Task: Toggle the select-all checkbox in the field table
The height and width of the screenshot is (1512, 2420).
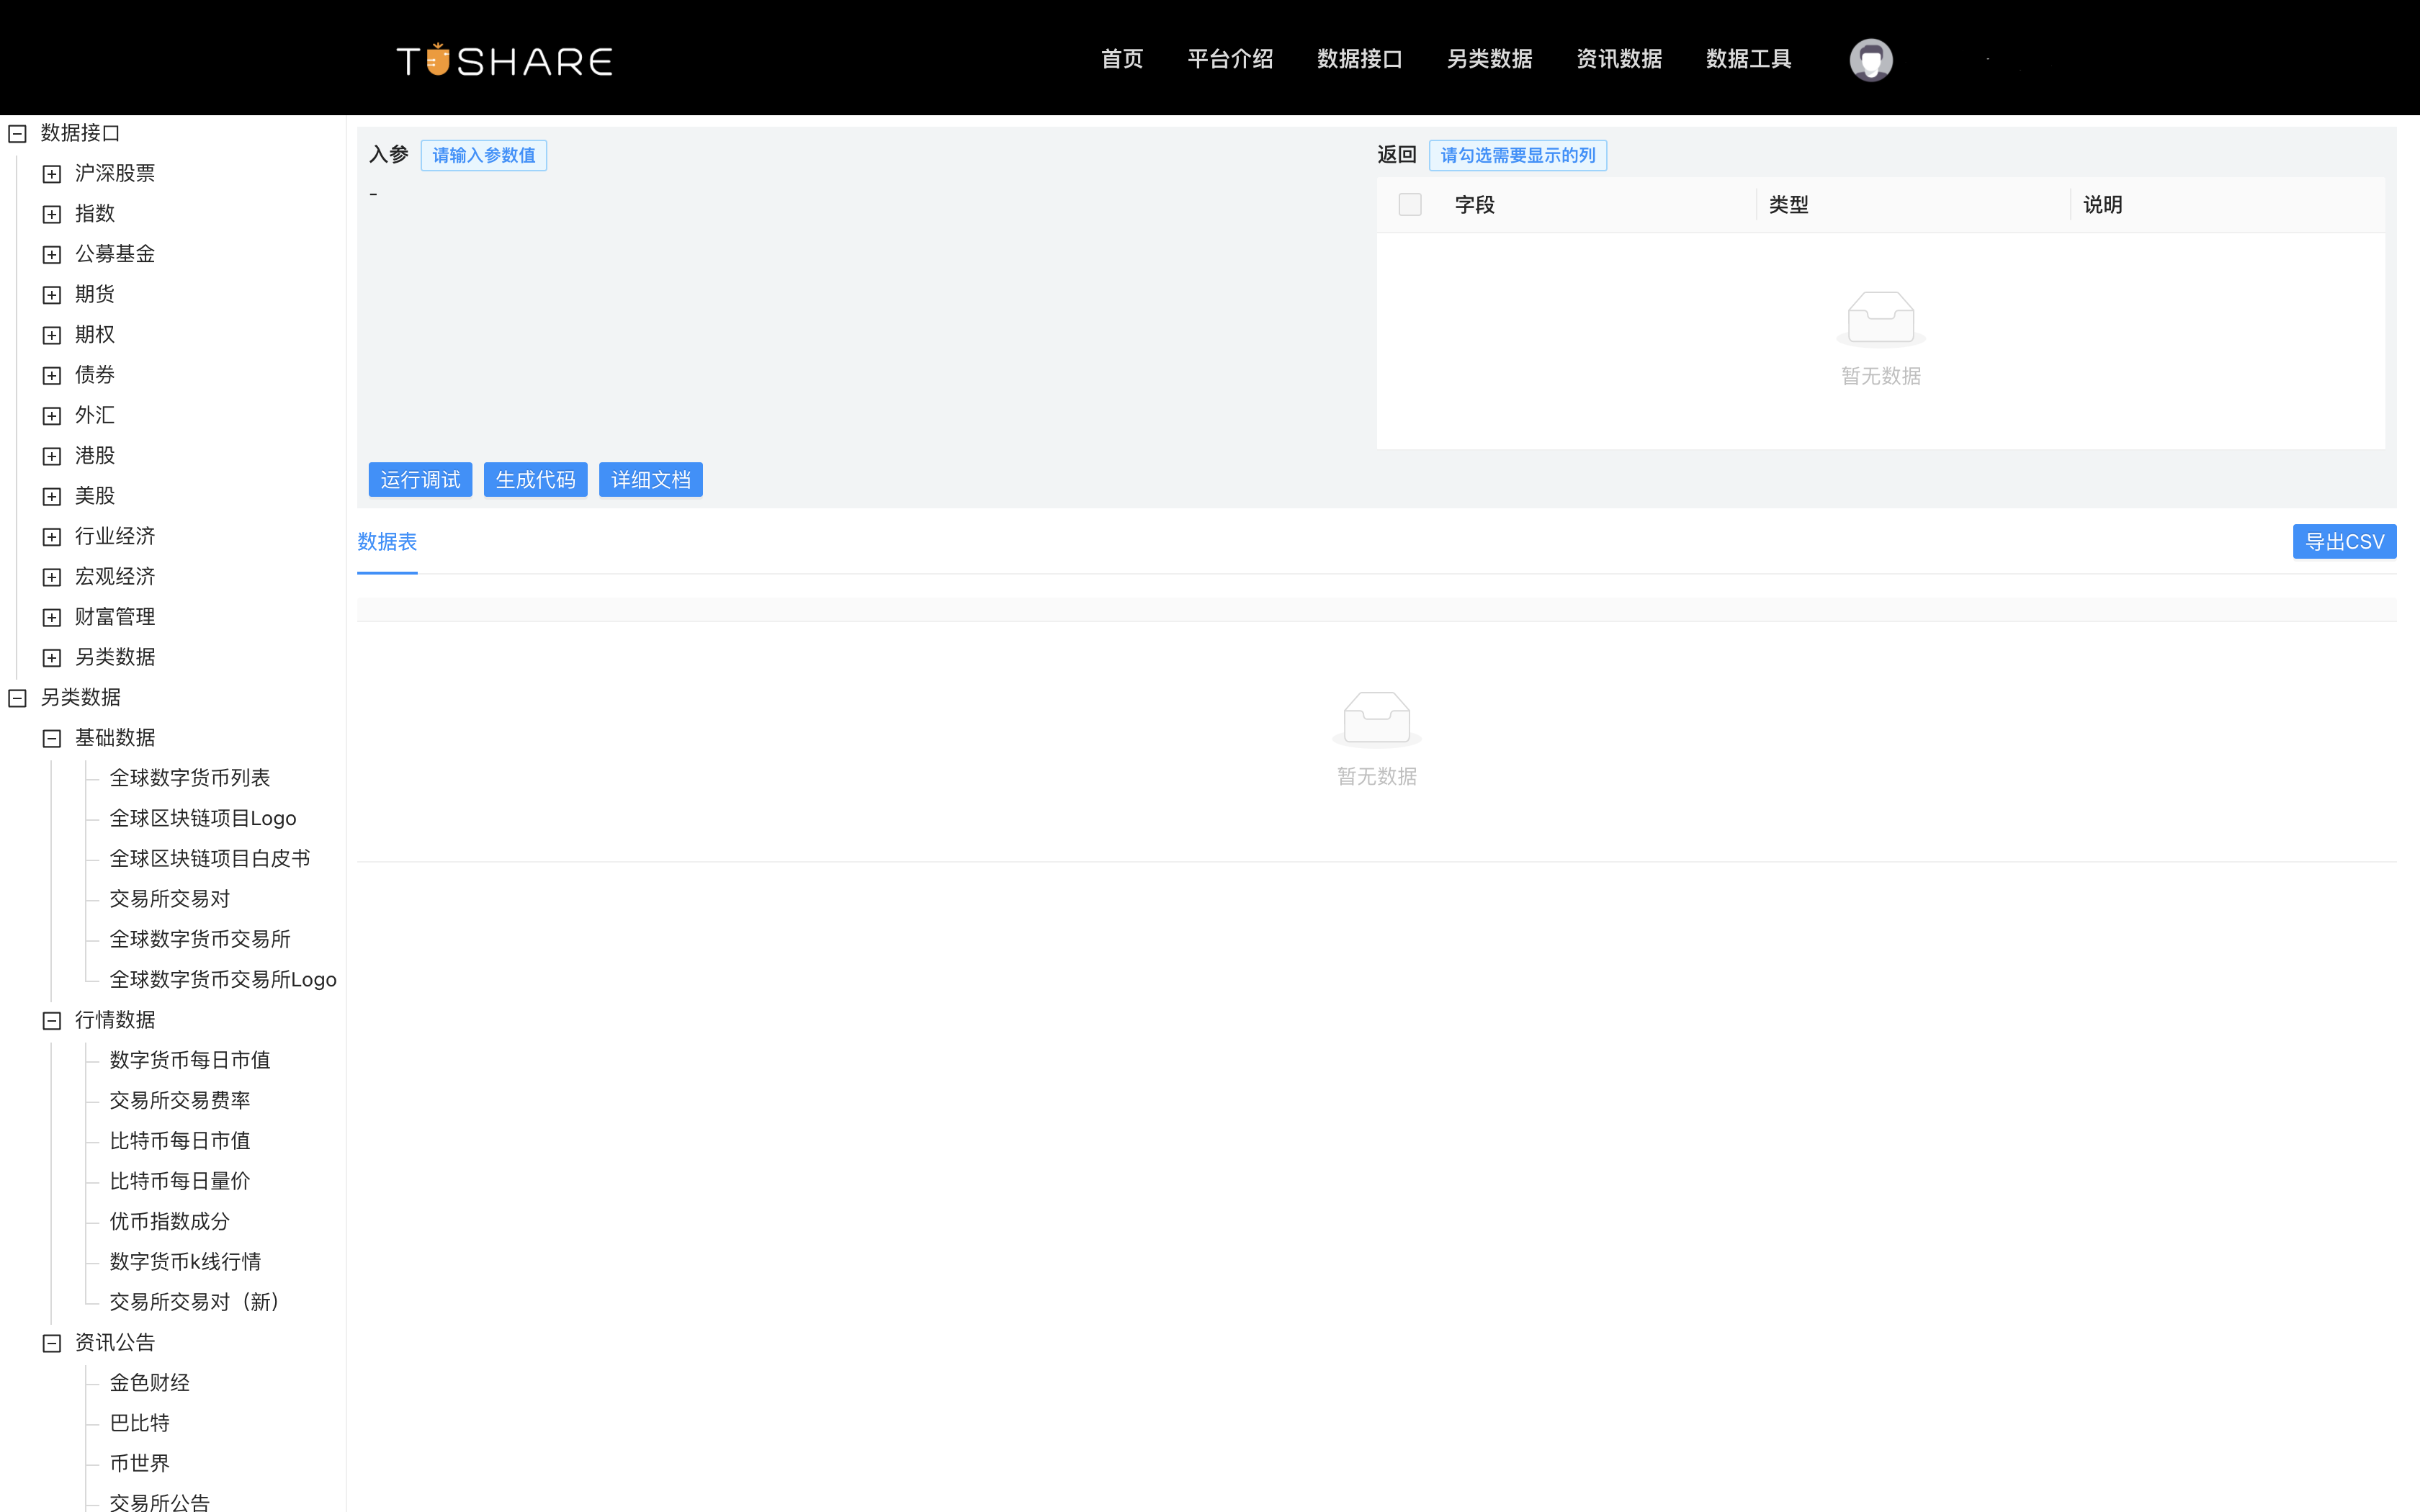Action: click(1410, 204)
